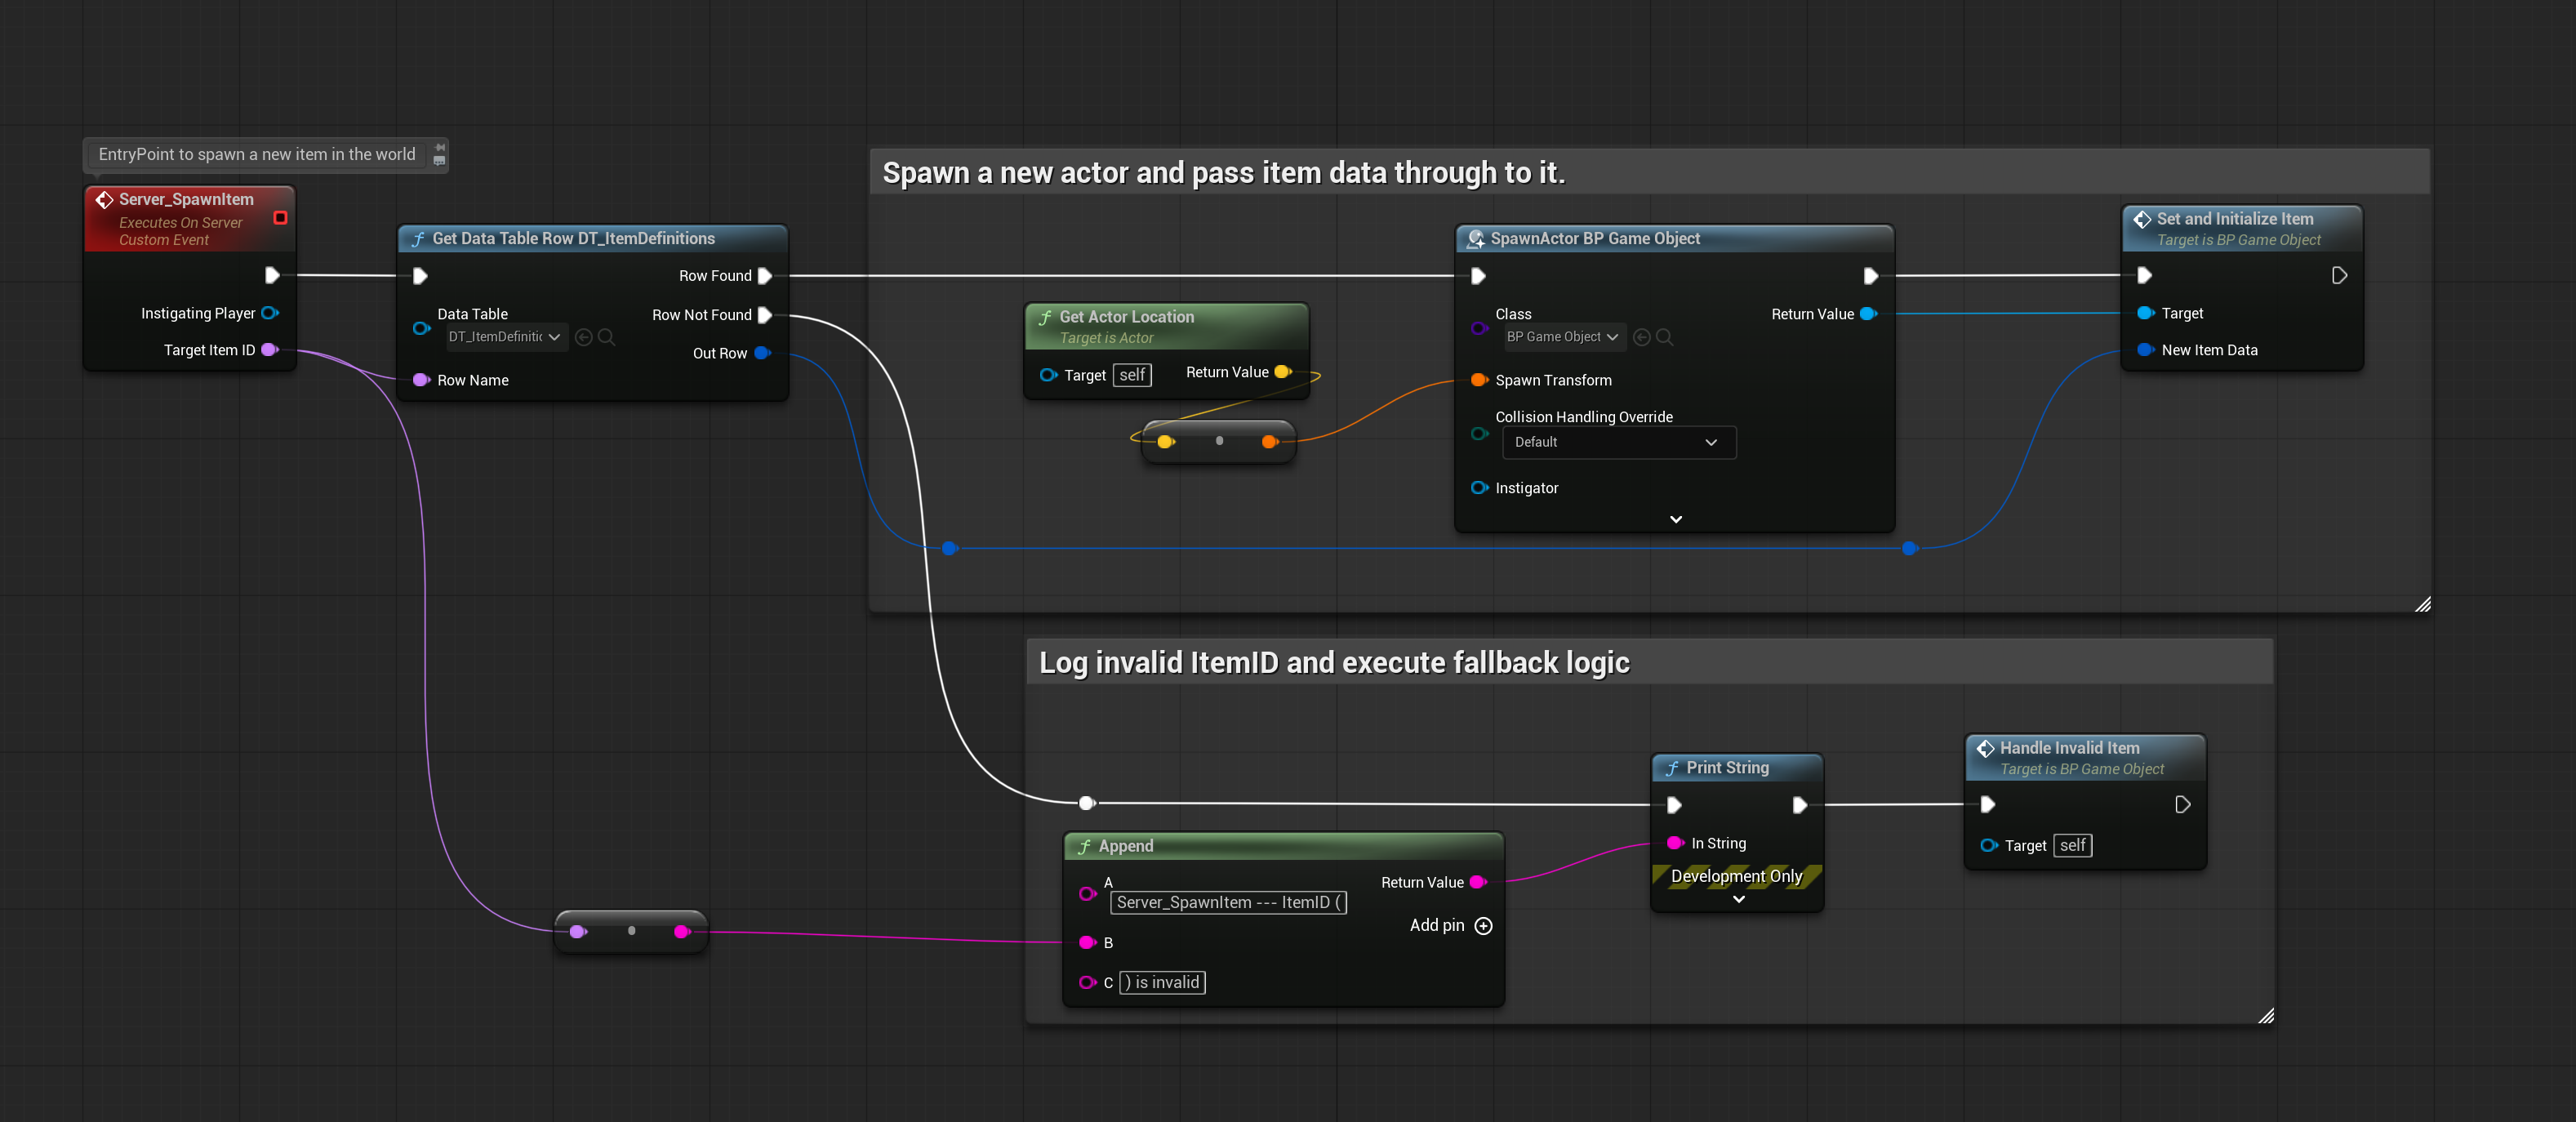The width and height of the screenshot is (2576, 1122).
Task: Click Append Return Value output pin
Action: click(1479, 882)
